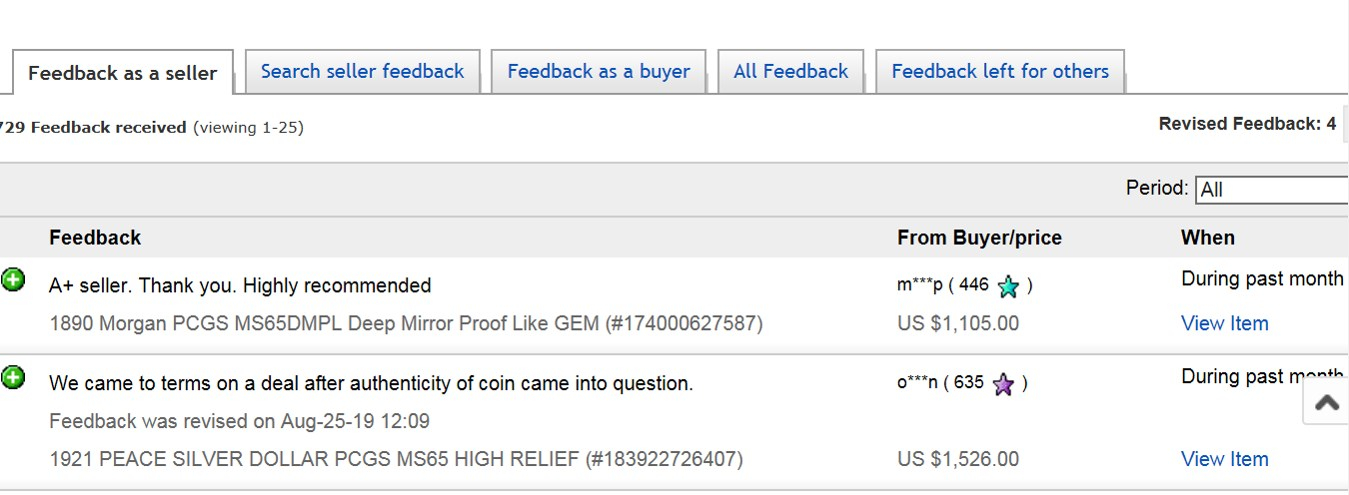Click buyer name o***n

(x=917, y=382)
